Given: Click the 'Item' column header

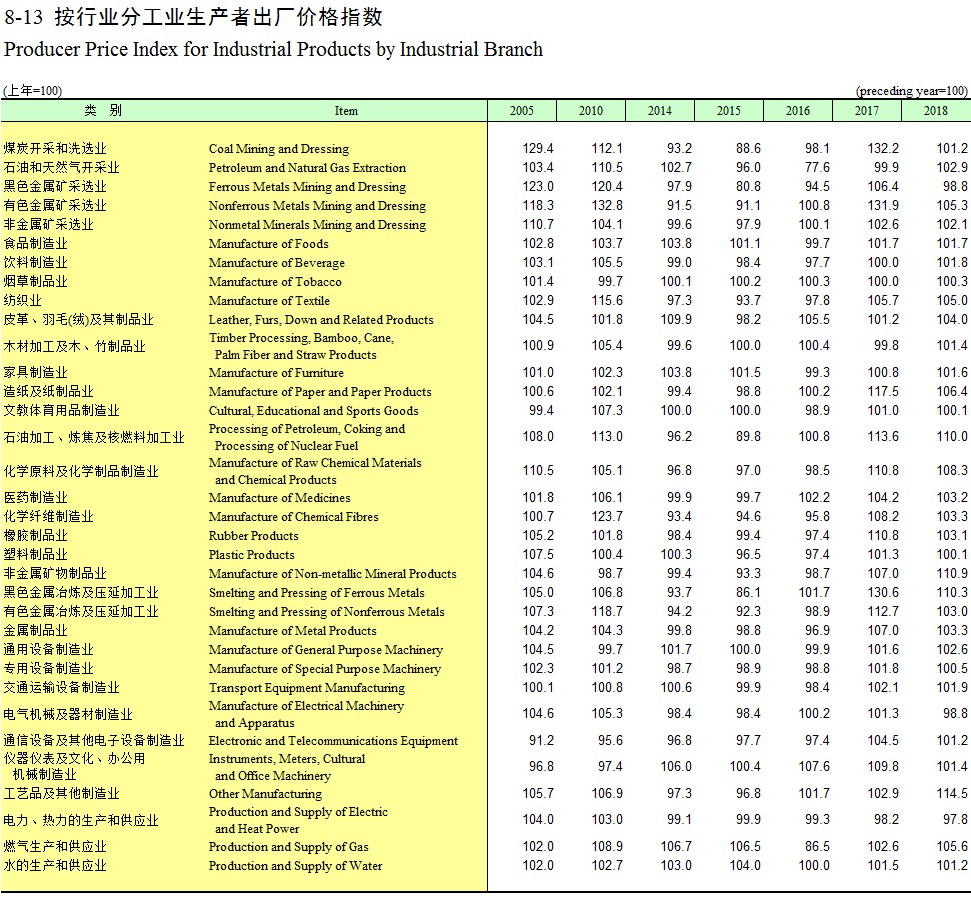Looking at the screenshot, I should tap(346, 111).
